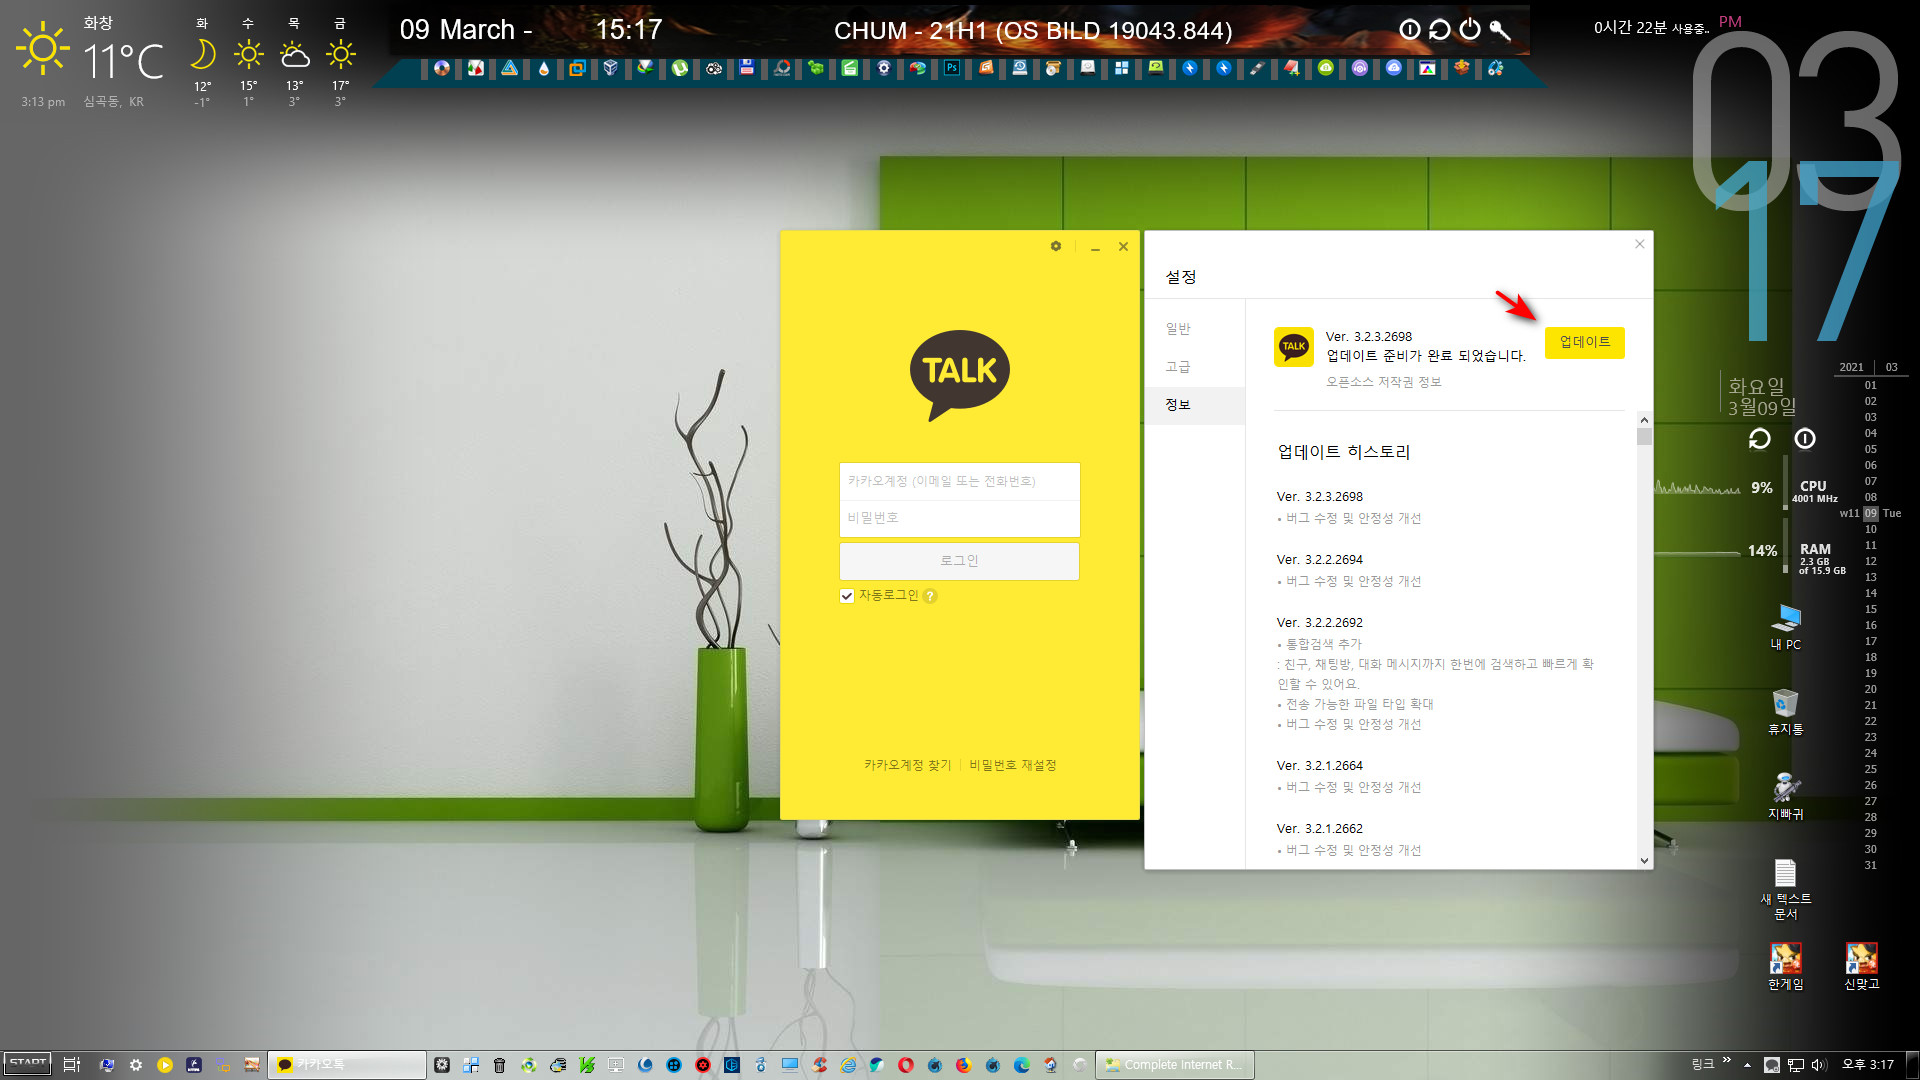Select Ver. 3.2.1.2664 history entry text
This screenshot has width=1920, height=1080.
(x=1319, y=766)
